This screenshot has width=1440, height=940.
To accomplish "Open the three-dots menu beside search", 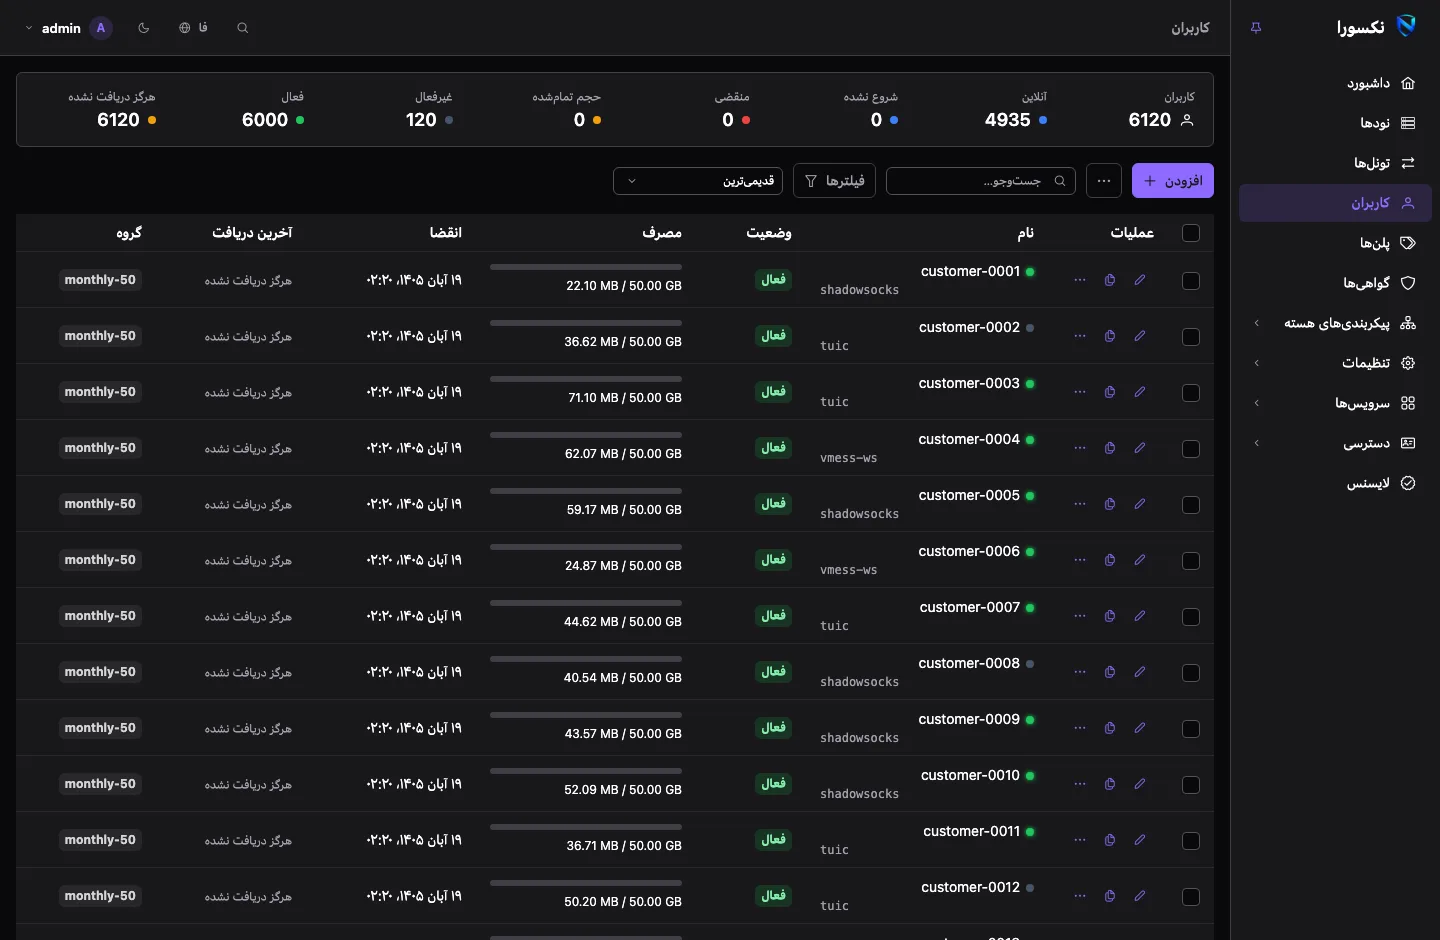I will [1103, 181].
